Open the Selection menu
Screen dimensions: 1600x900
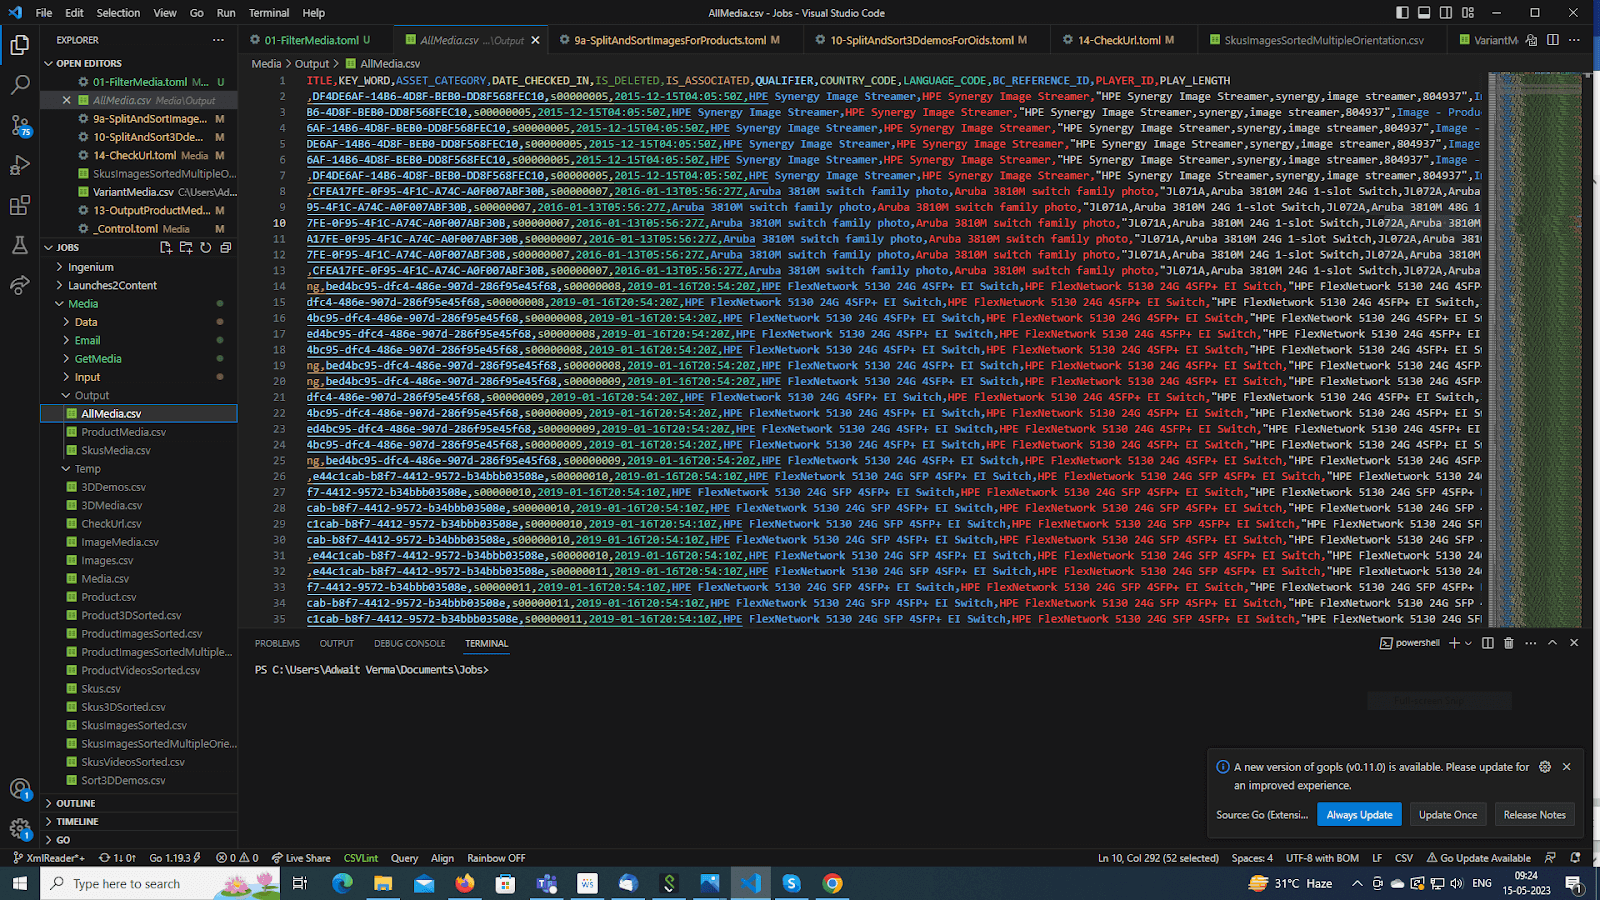(x=118, y=13)
